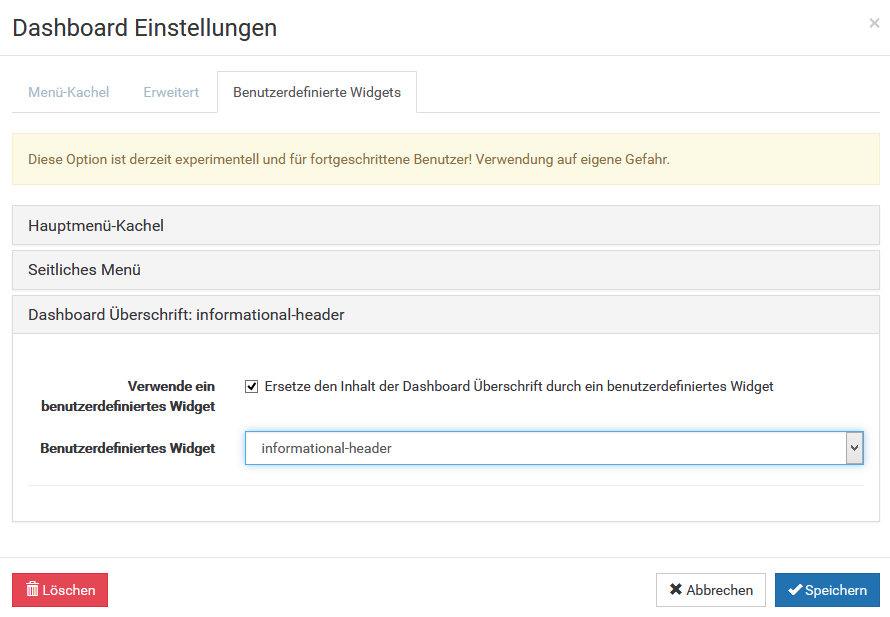Expand the Seitliches Menü section
This screenshot has width=890, height=617.
tap(84, 270)
